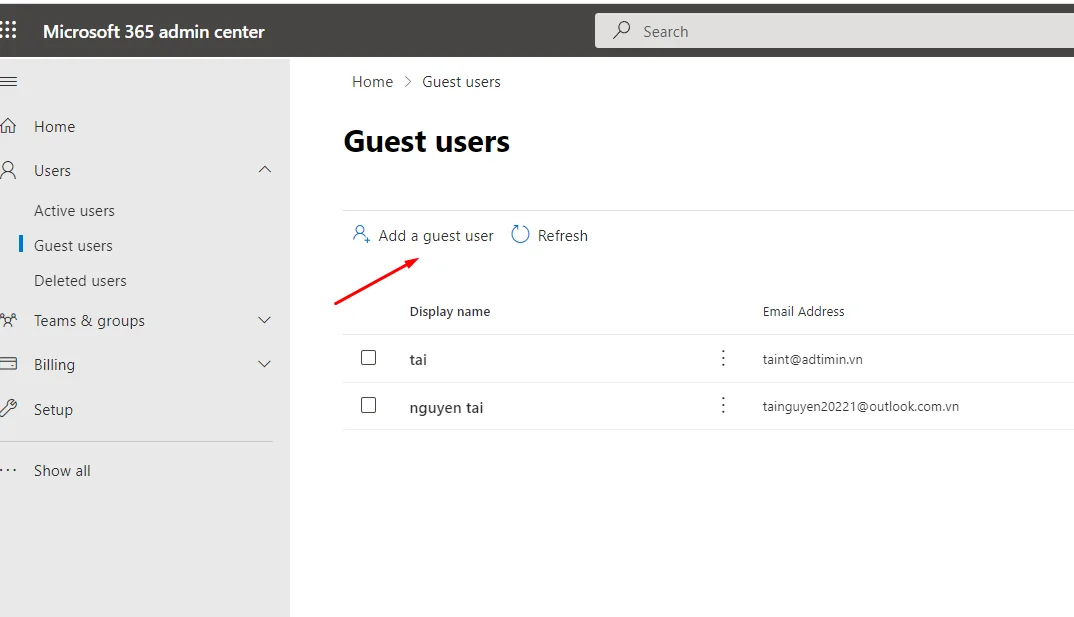Image resolution: width=1074 pixels, height=617 pixels.
Task: Click the Refresh circular arrow icon
Action: tap(520, 234)
